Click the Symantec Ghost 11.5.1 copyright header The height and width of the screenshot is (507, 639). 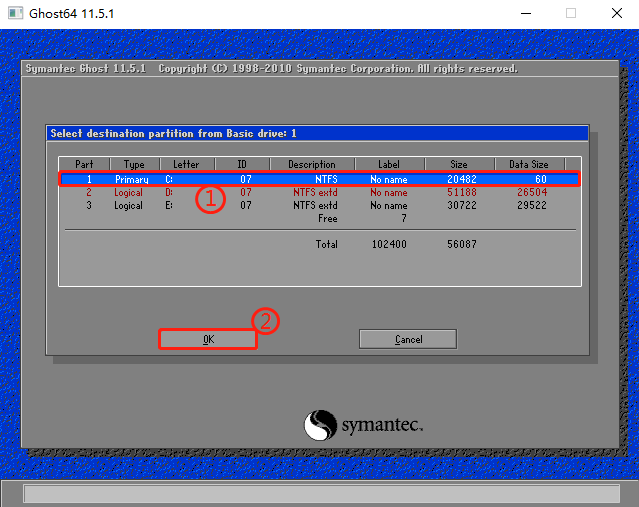click(271, 68)
